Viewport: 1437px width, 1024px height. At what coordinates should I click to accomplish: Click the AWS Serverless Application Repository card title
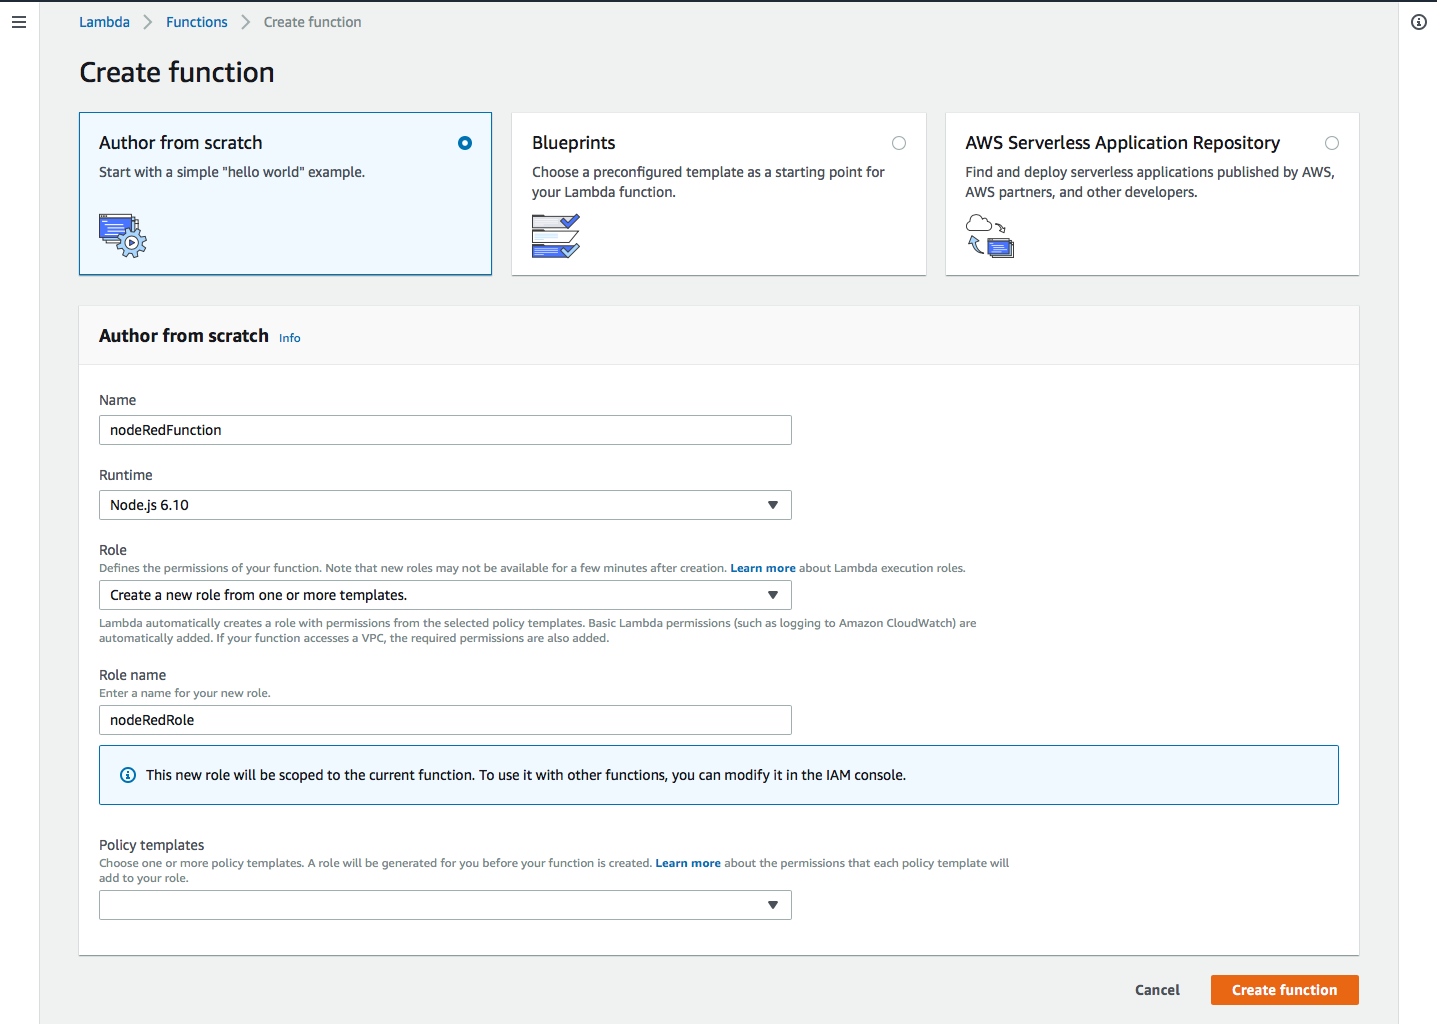(1123, 143)
